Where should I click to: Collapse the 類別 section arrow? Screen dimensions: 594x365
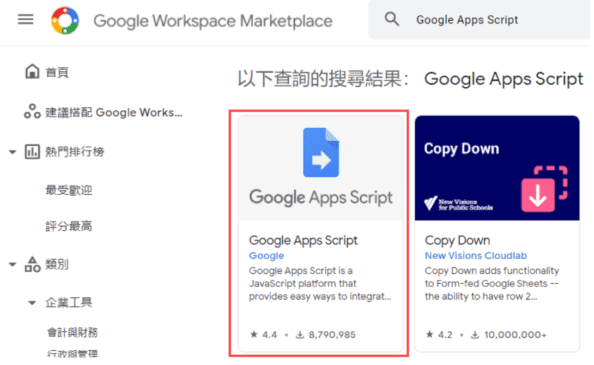click(x=13, y=264)
